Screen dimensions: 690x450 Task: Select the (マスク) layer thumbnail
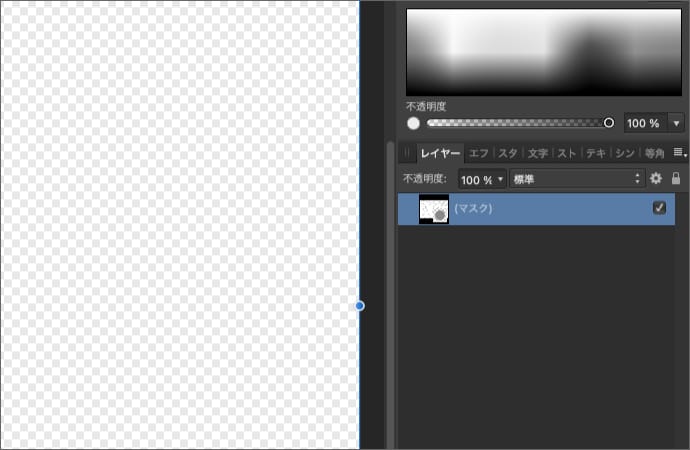(433, 209)
